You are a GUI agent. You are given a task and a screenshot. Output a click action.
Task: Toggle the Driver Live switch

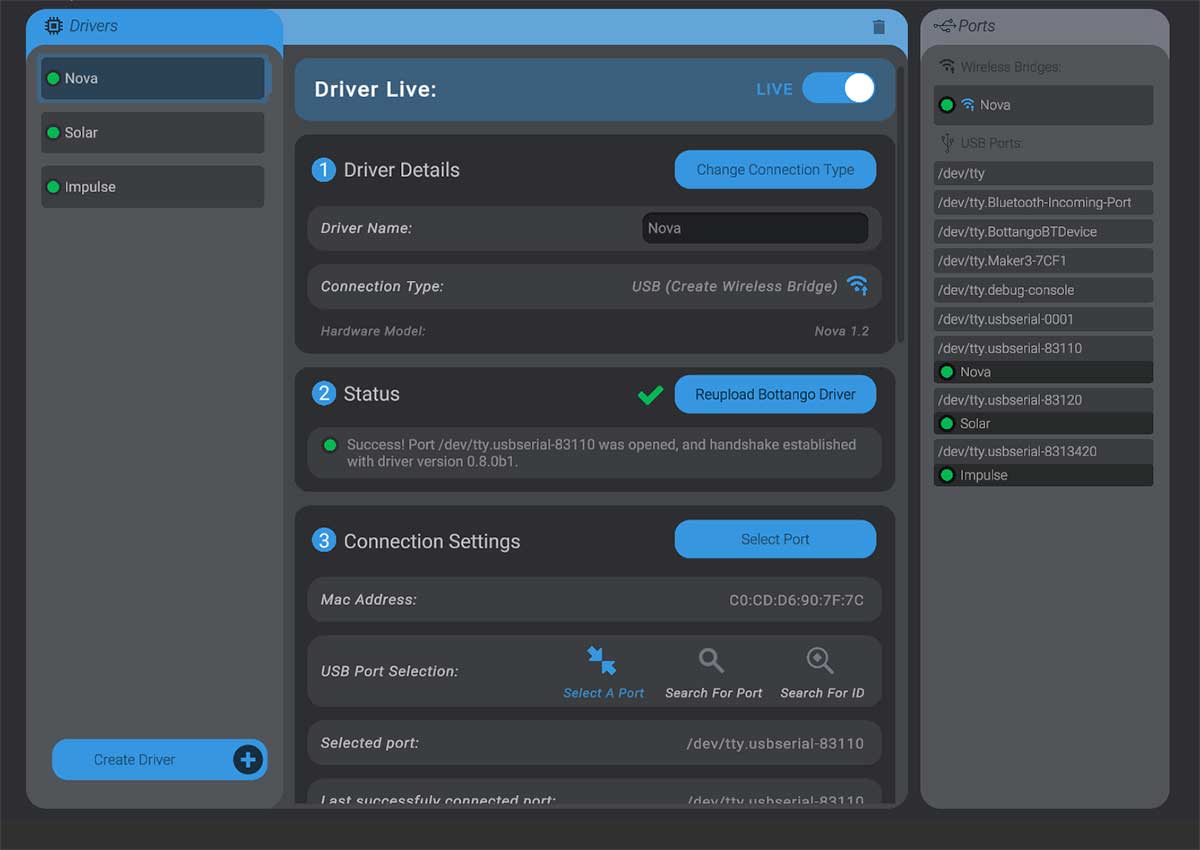[x=838, y=89]
